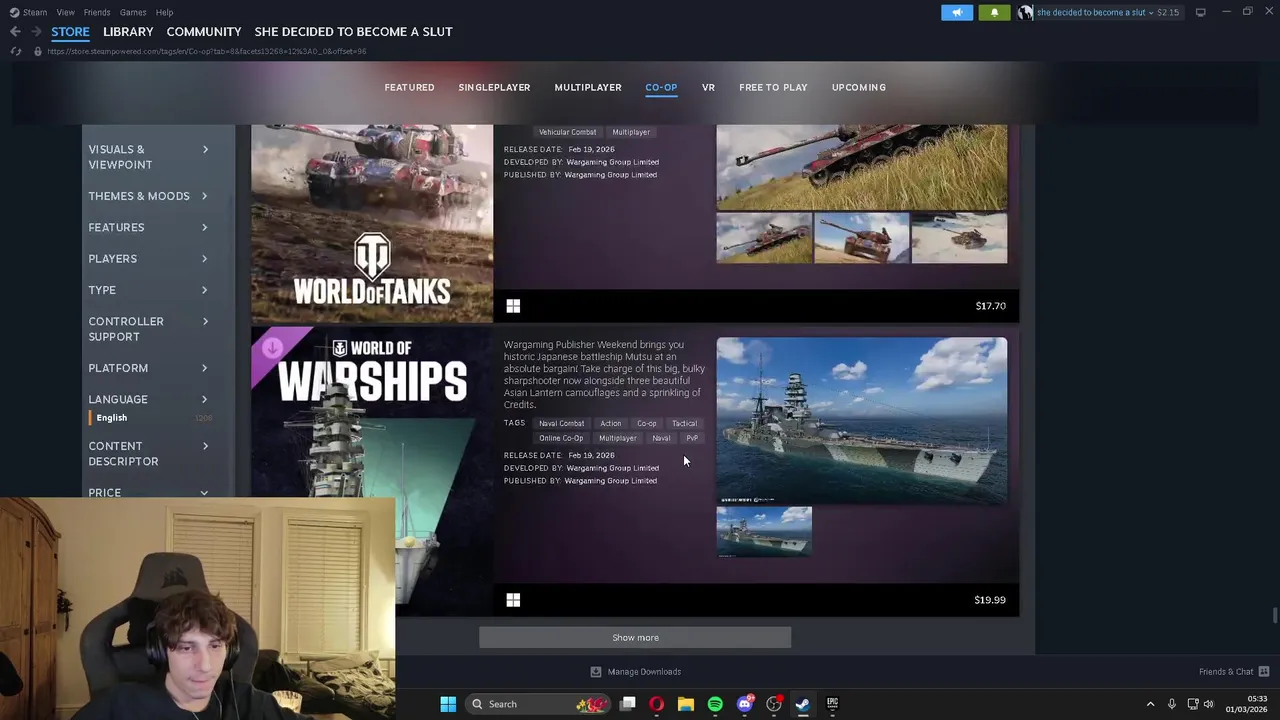Switch to the Free to Play tab
1280x720 pixels.
click(773, 88)
